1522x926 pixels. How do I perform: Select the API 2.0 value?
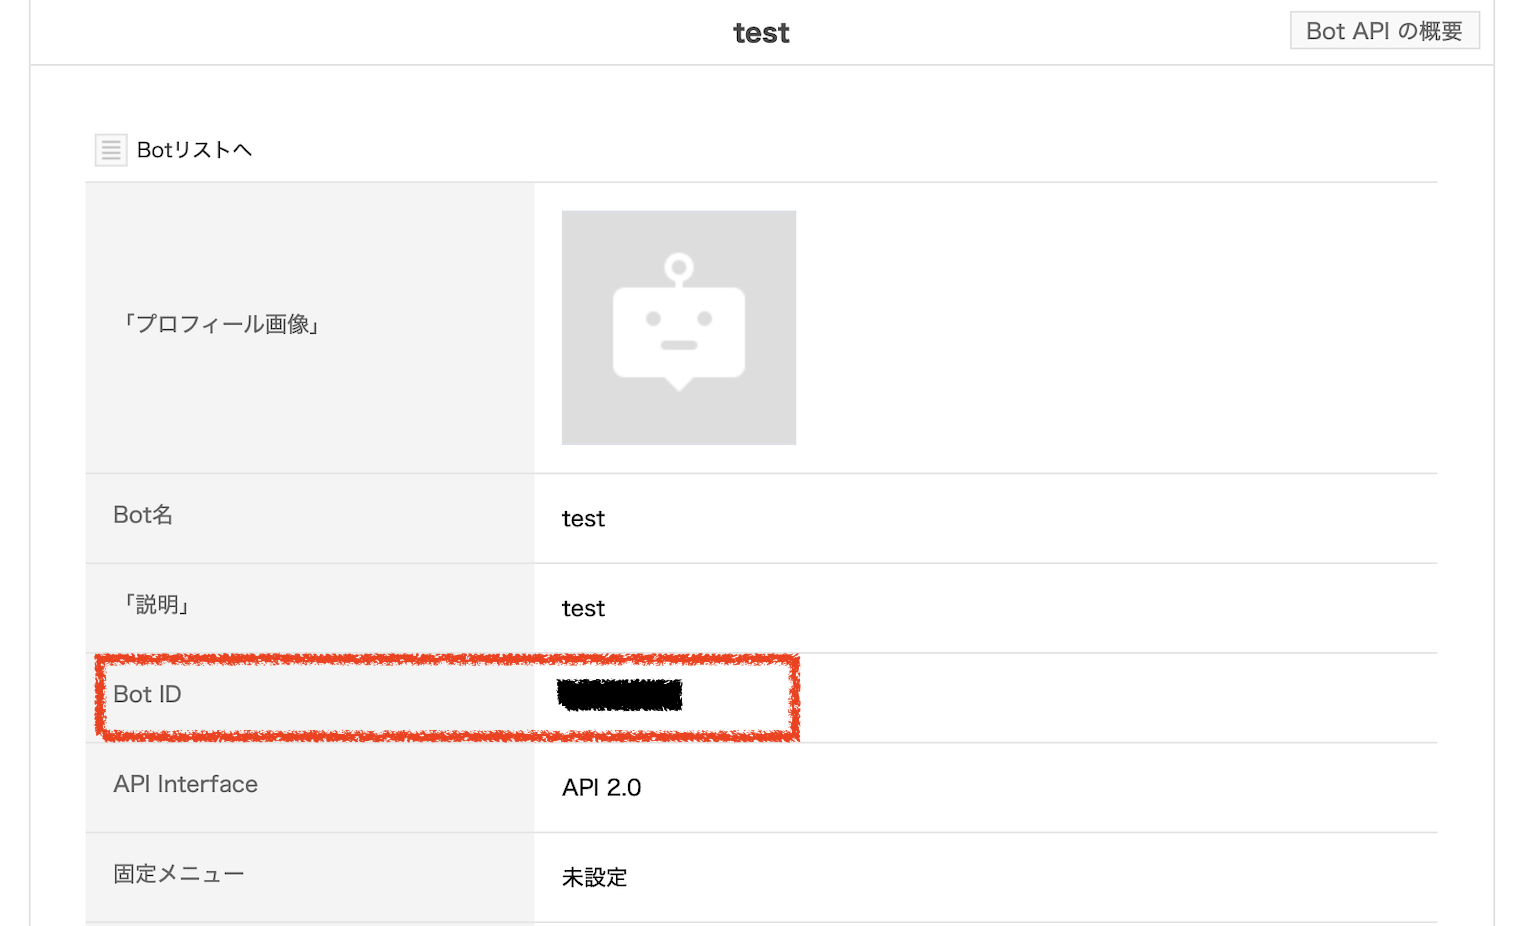601,787
